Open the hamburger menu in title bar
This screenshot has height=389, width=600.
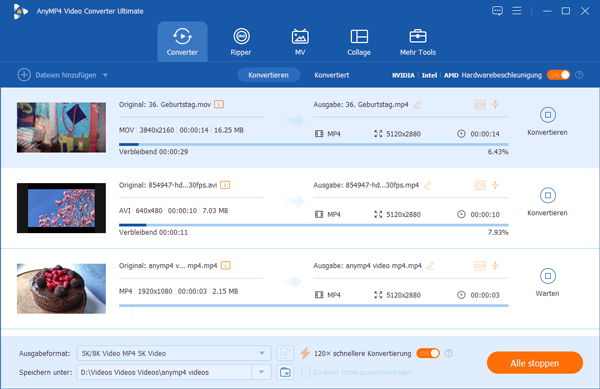coord(517,11)
